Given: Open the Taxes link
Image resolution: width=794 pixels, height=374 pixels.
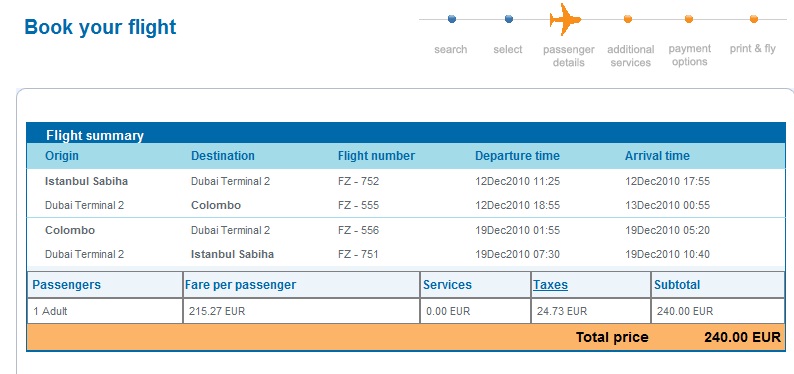Looking at the screenshot, I should click(x=550, y=285).
